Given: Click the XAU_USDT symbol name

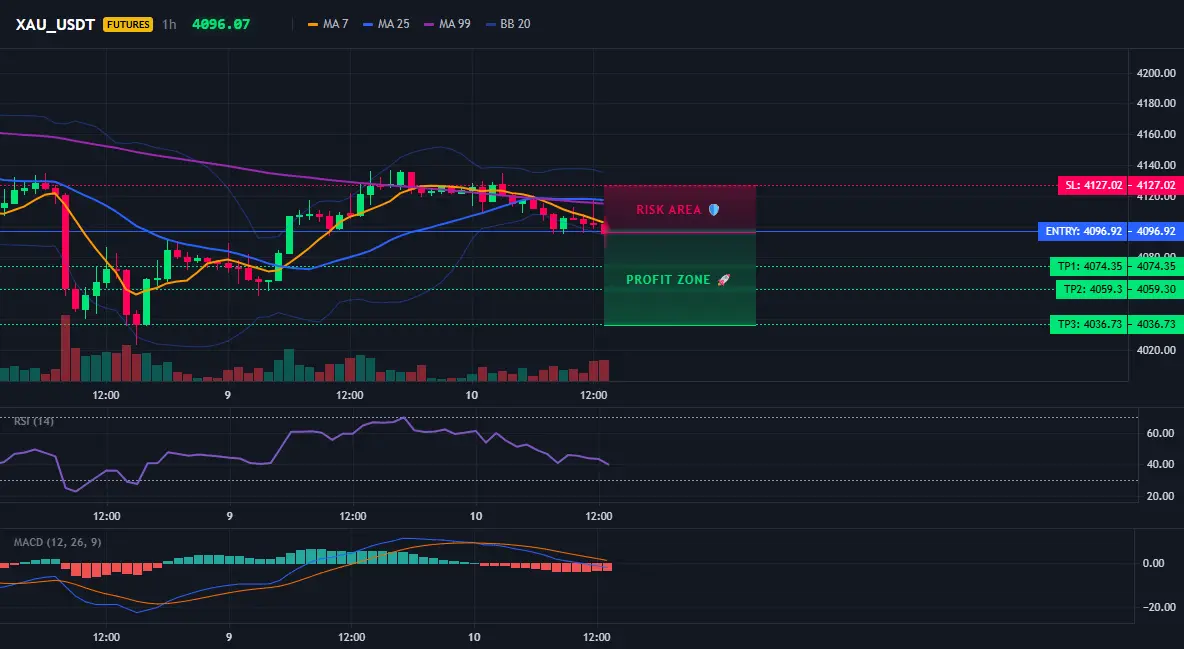Looking at the screenshot, I should (55, 24).
